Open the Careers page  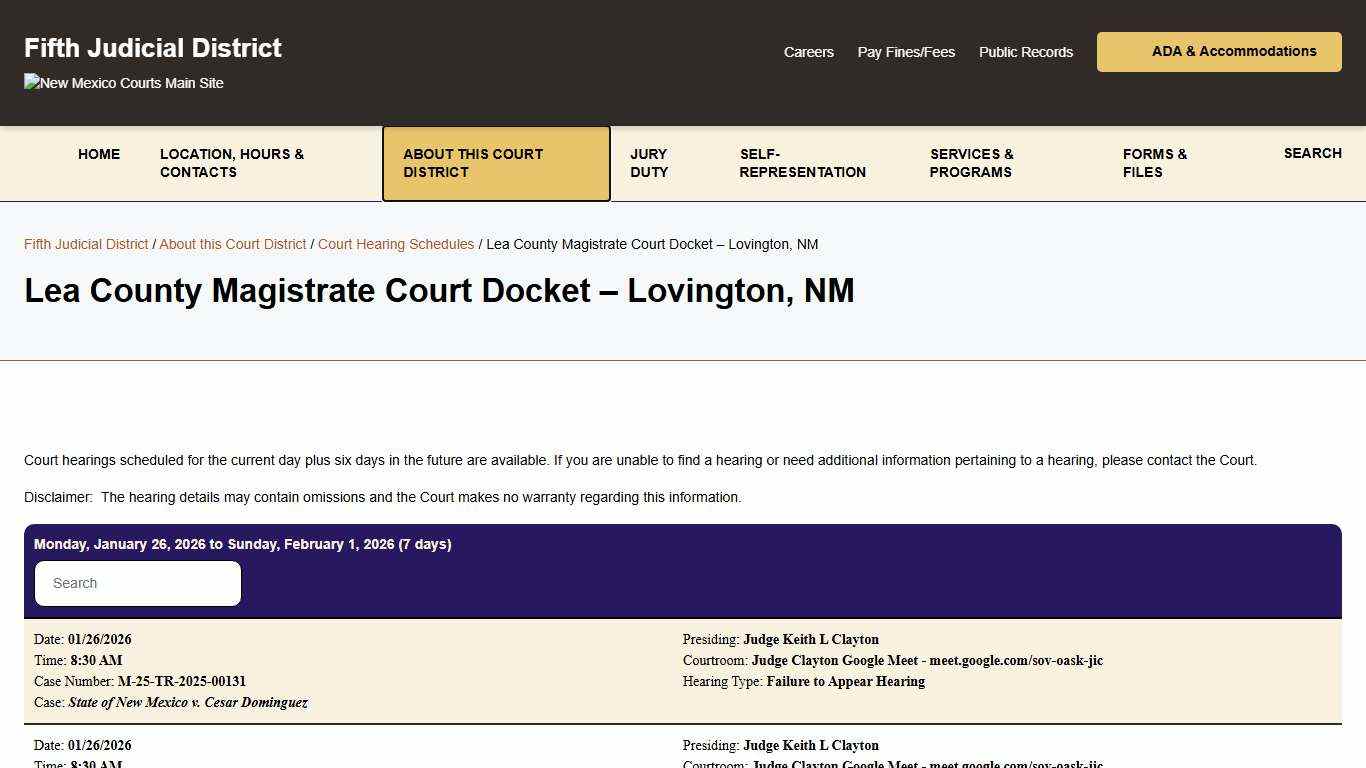coord(808,52)
